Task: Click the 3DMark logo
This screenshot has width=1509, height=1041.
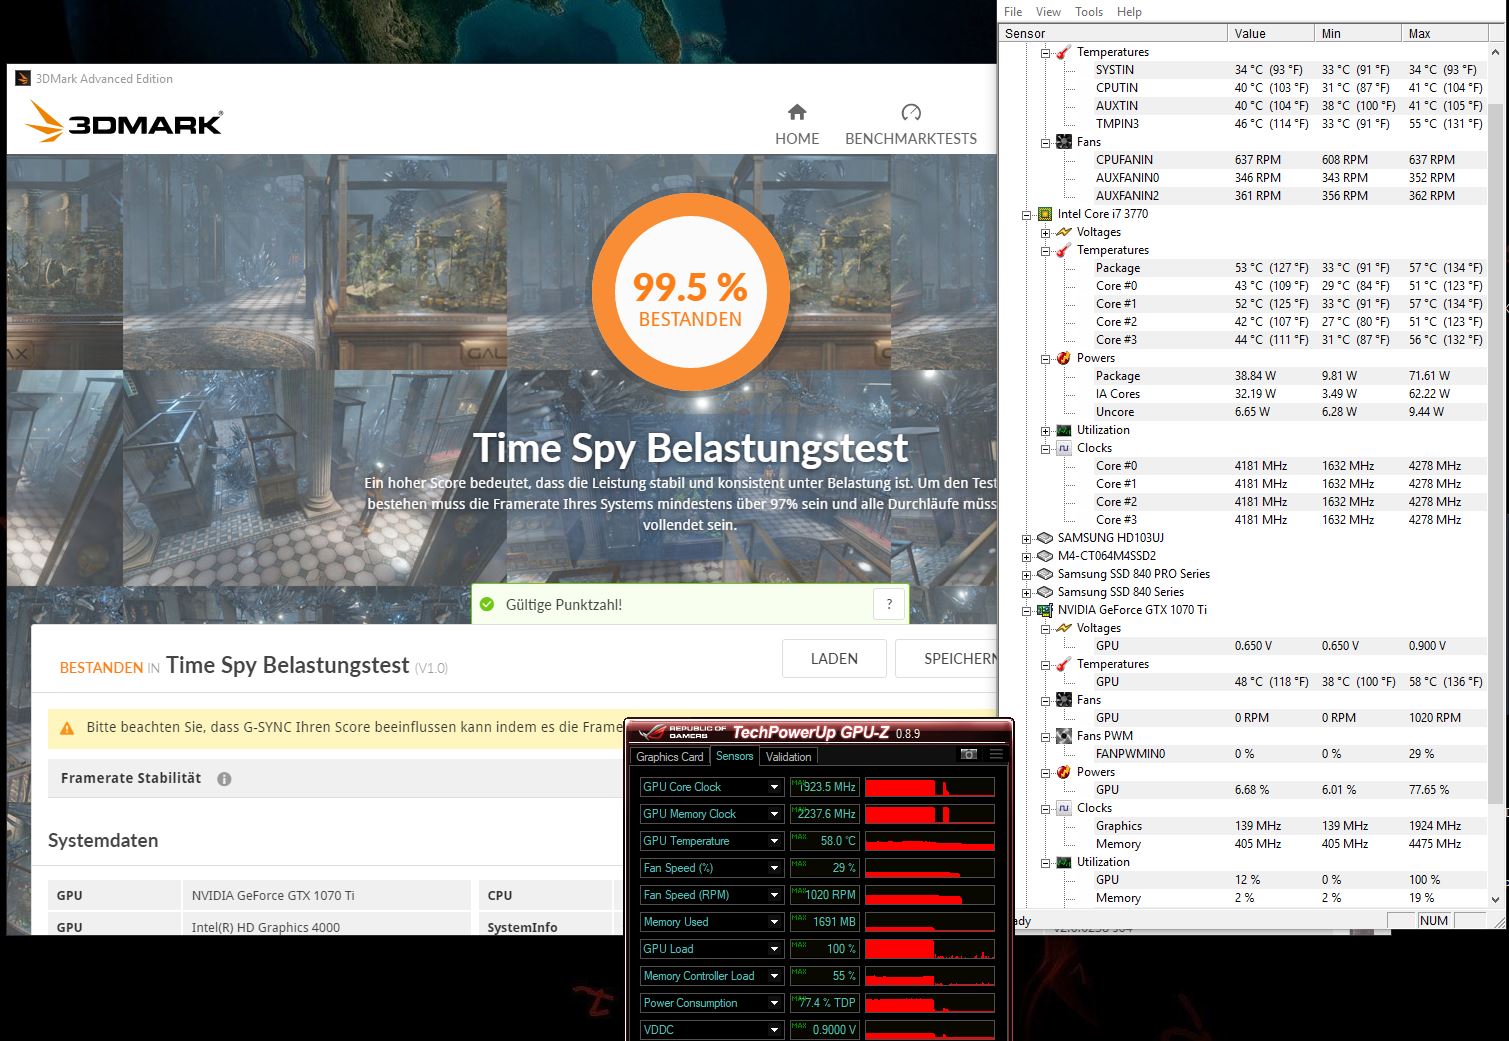Action: point(123,123)
